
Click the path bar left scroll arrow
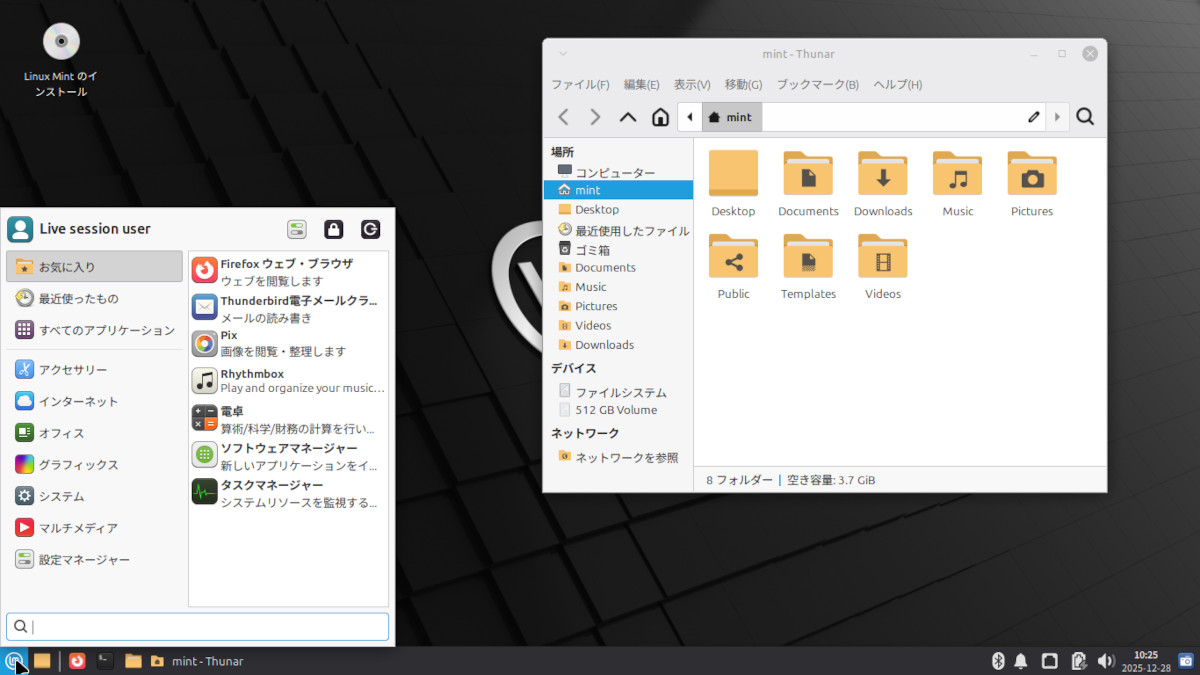[x=689, y=117]
